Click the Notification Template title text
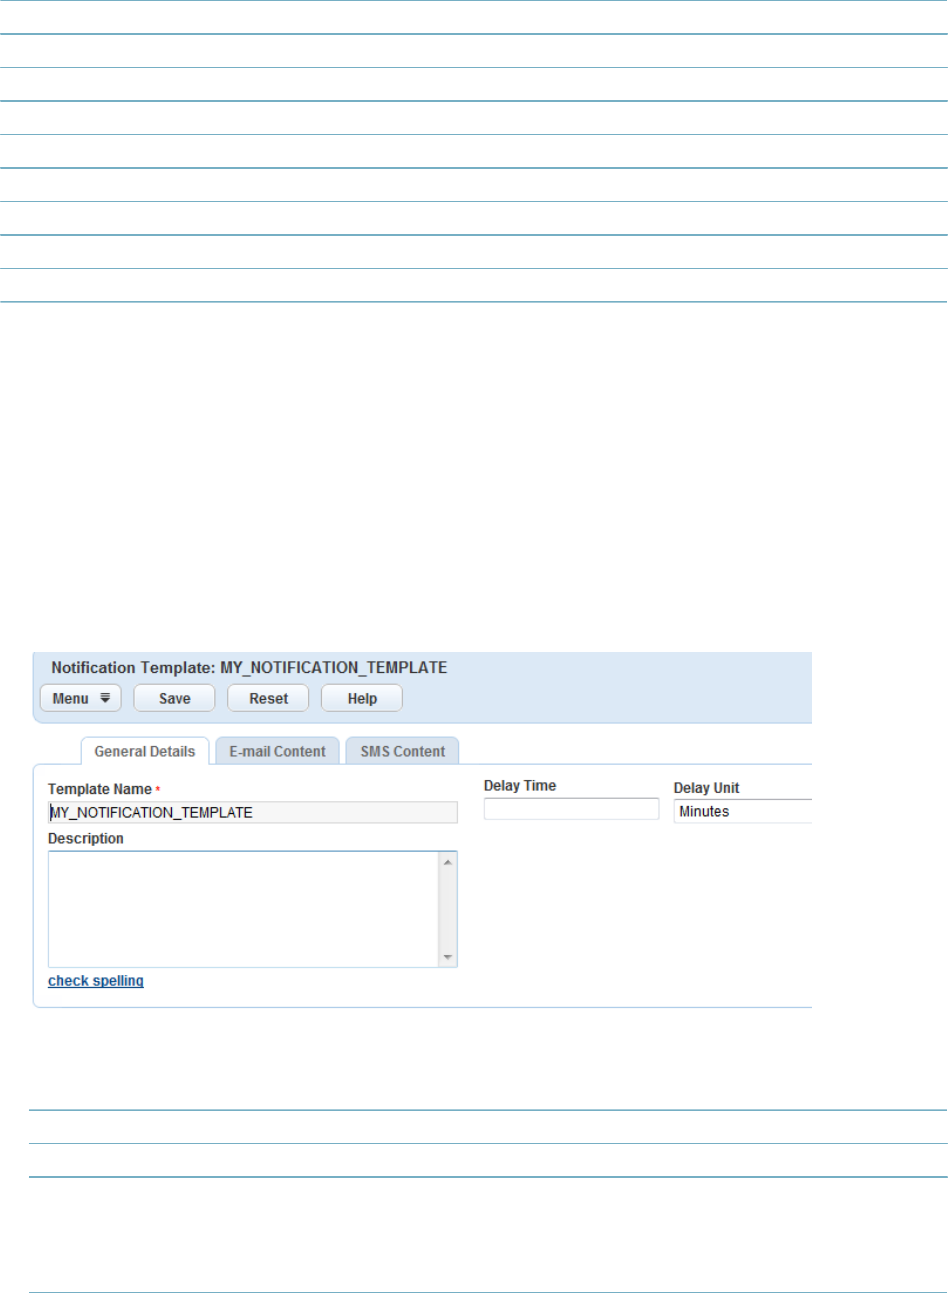 pos(249,667)
